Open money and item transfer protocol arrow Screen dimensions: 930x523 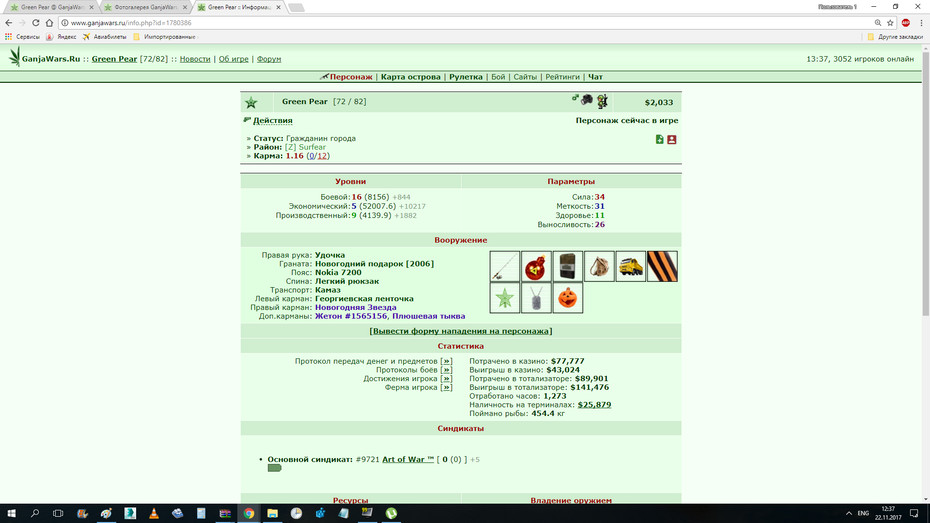point(446,361)
